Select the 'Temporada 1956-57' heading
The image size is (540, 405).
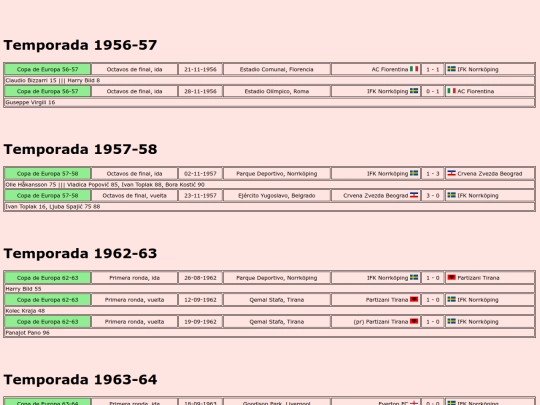tap(80, 45)
